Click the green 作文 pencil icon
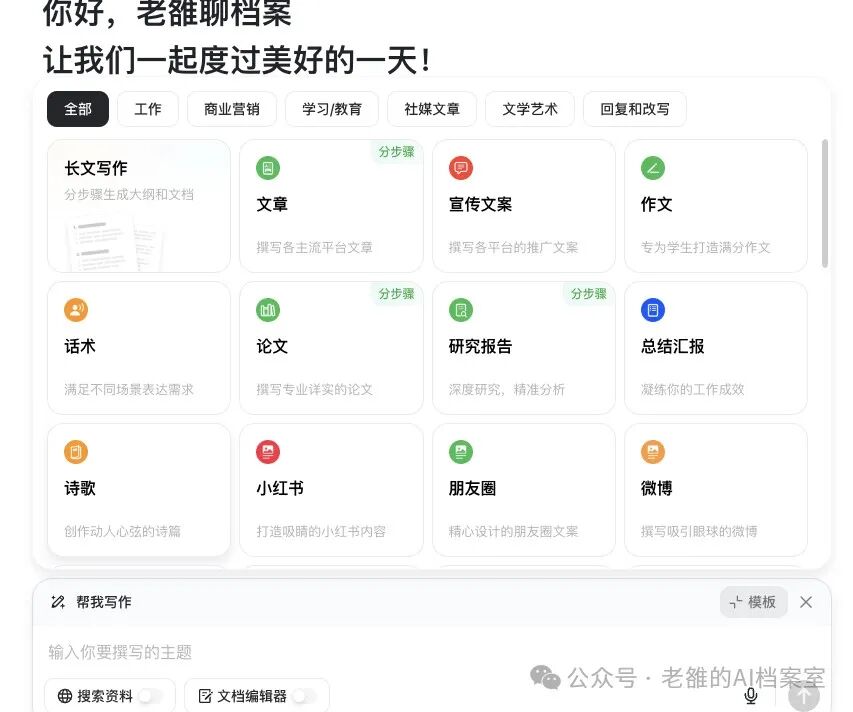 tap(653, 168)
